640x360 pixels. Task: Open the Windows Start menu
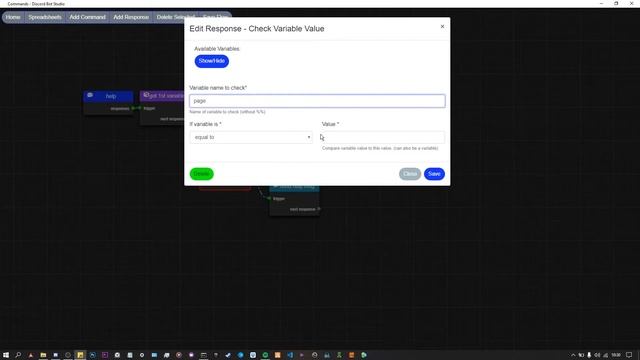6,355
